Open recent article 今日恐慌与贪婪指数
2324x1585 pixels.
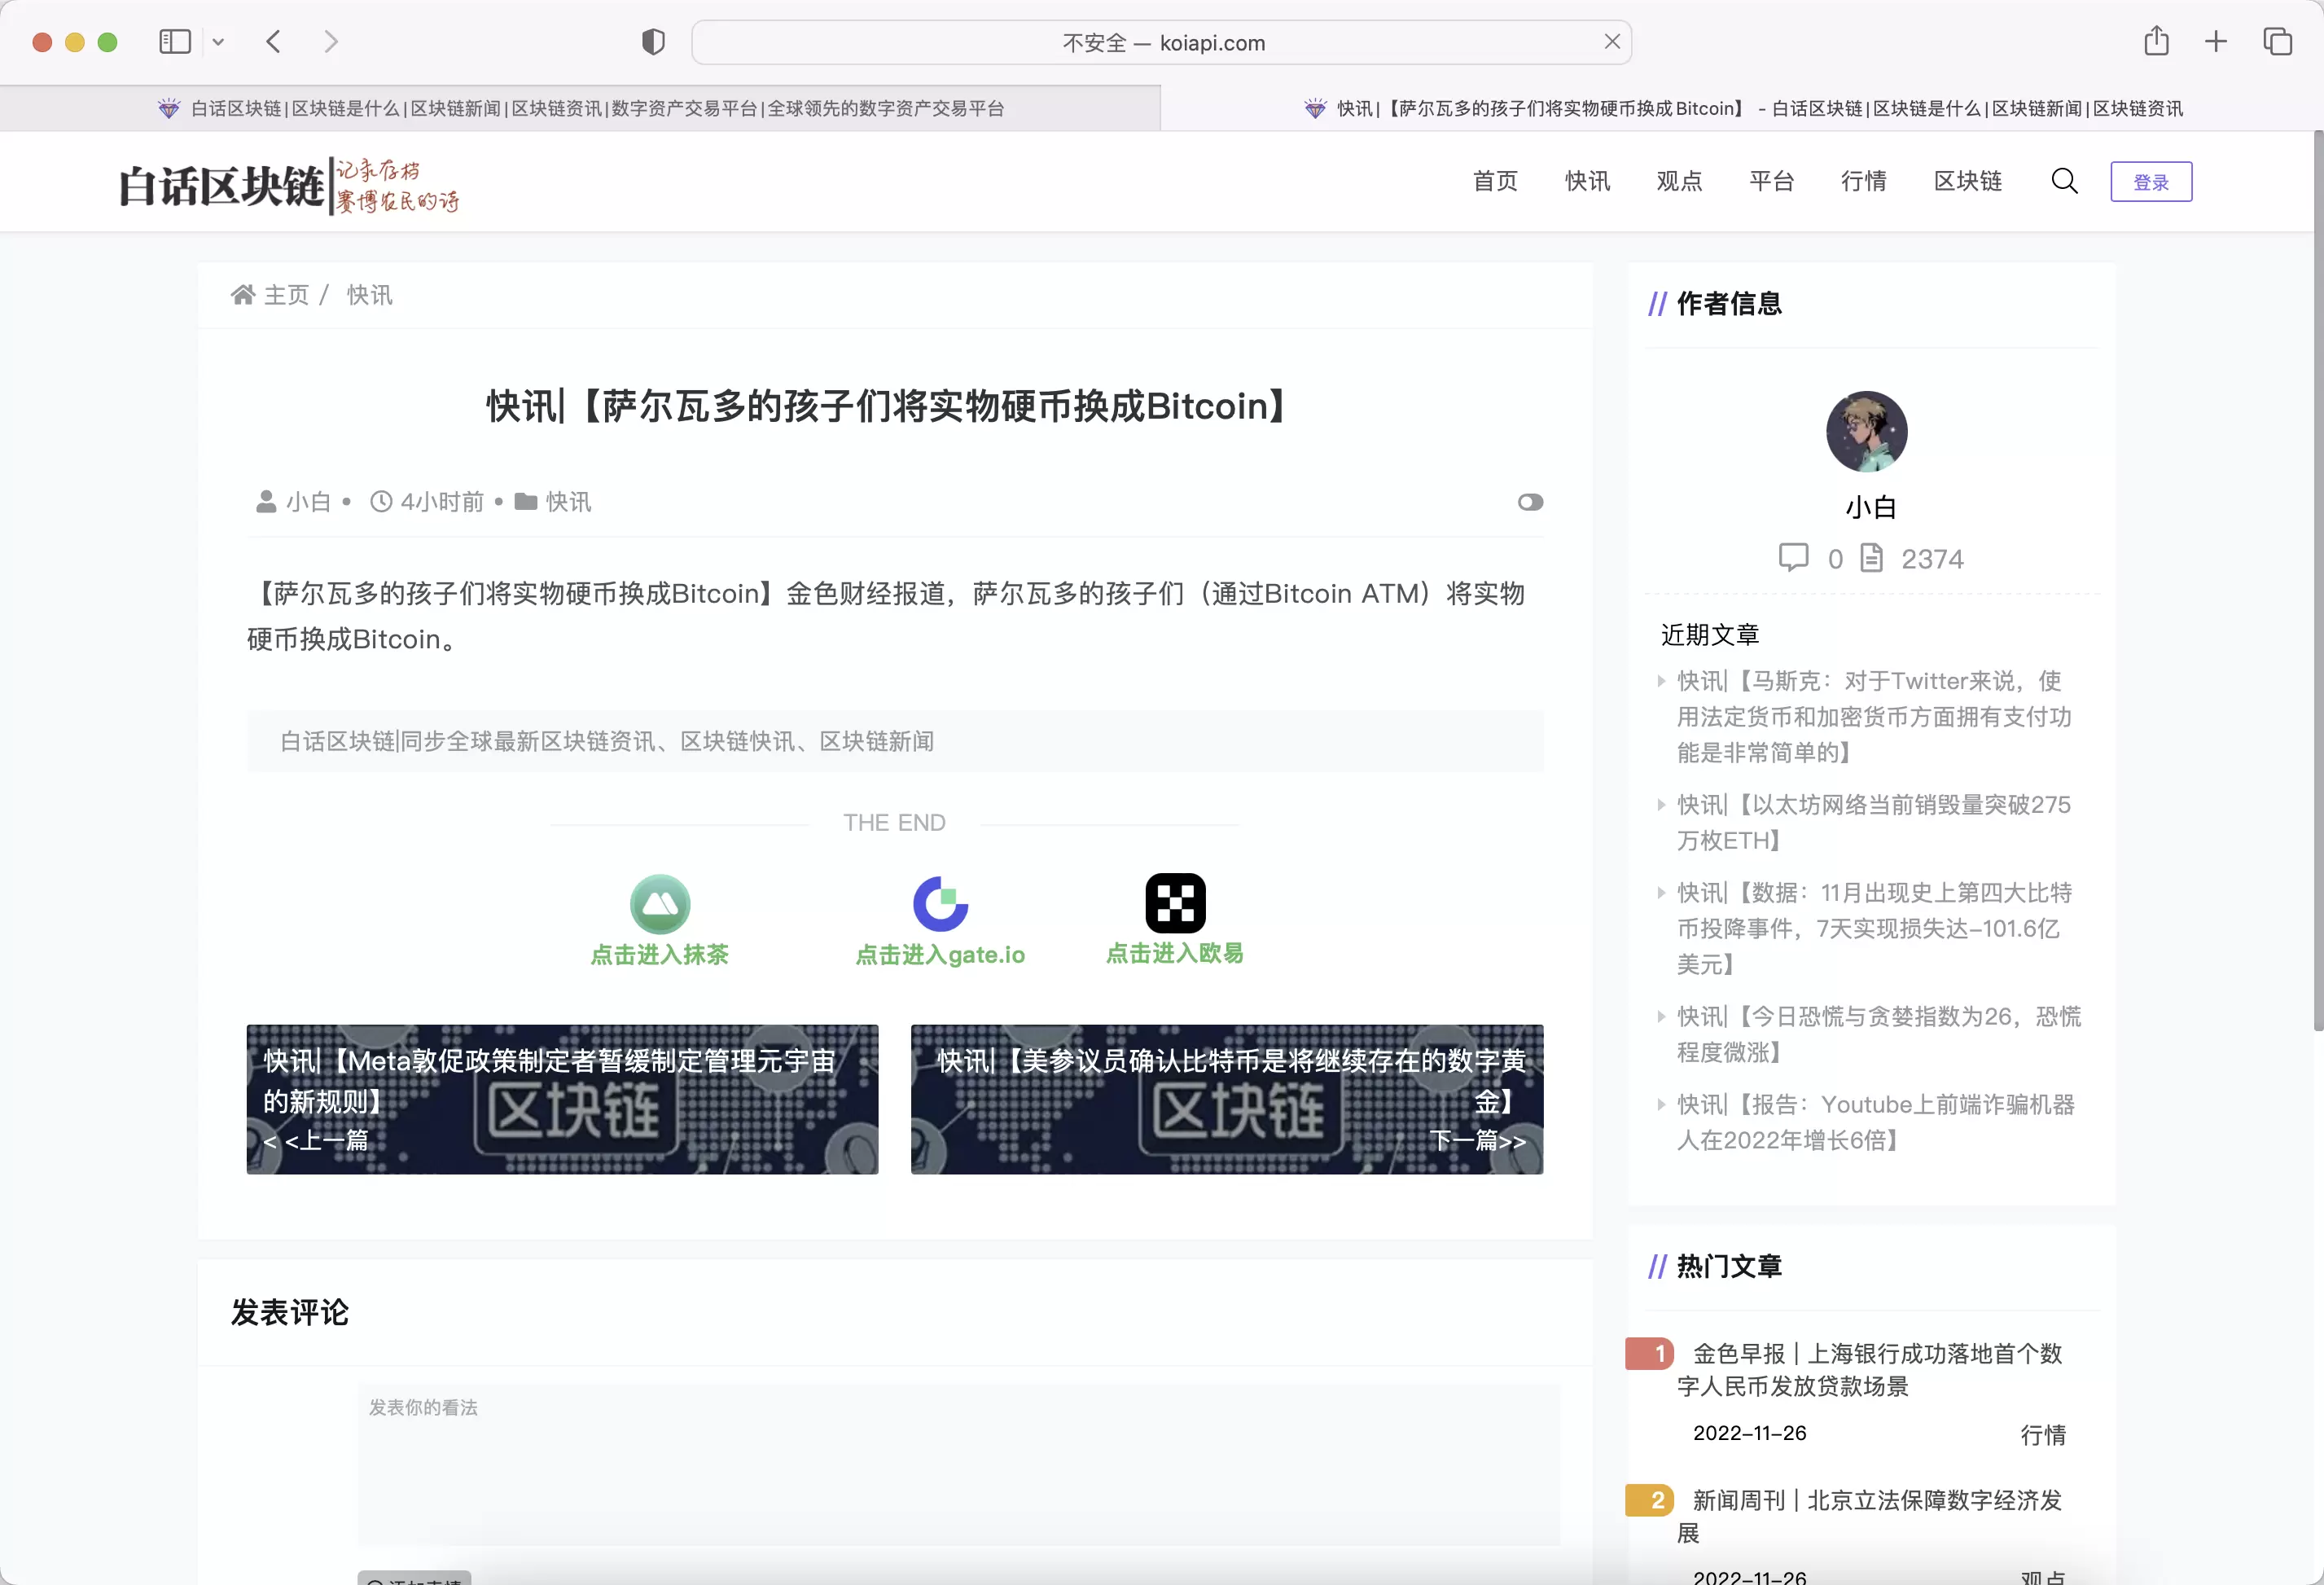tap(1878, 1035)
